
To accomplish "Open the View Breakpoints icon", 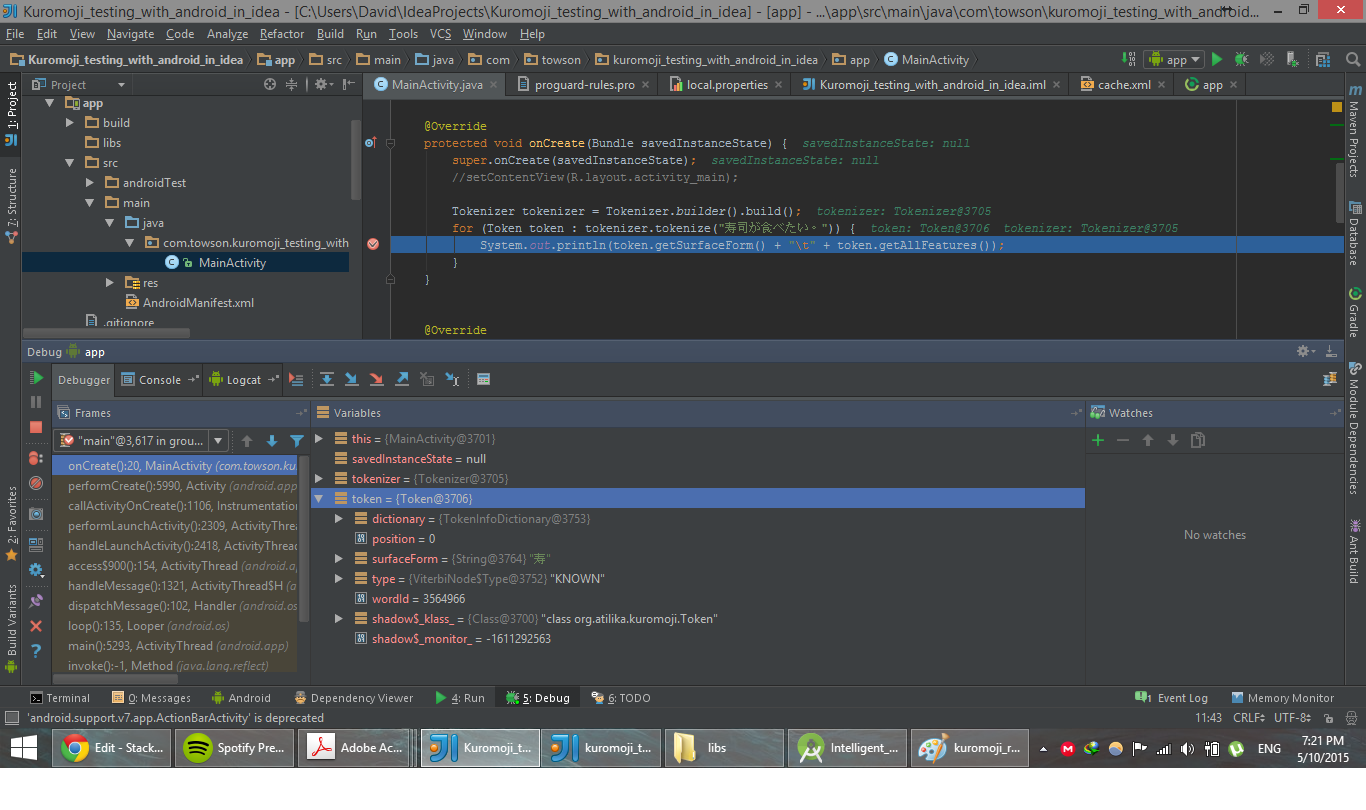I will [x=36, y=458].
